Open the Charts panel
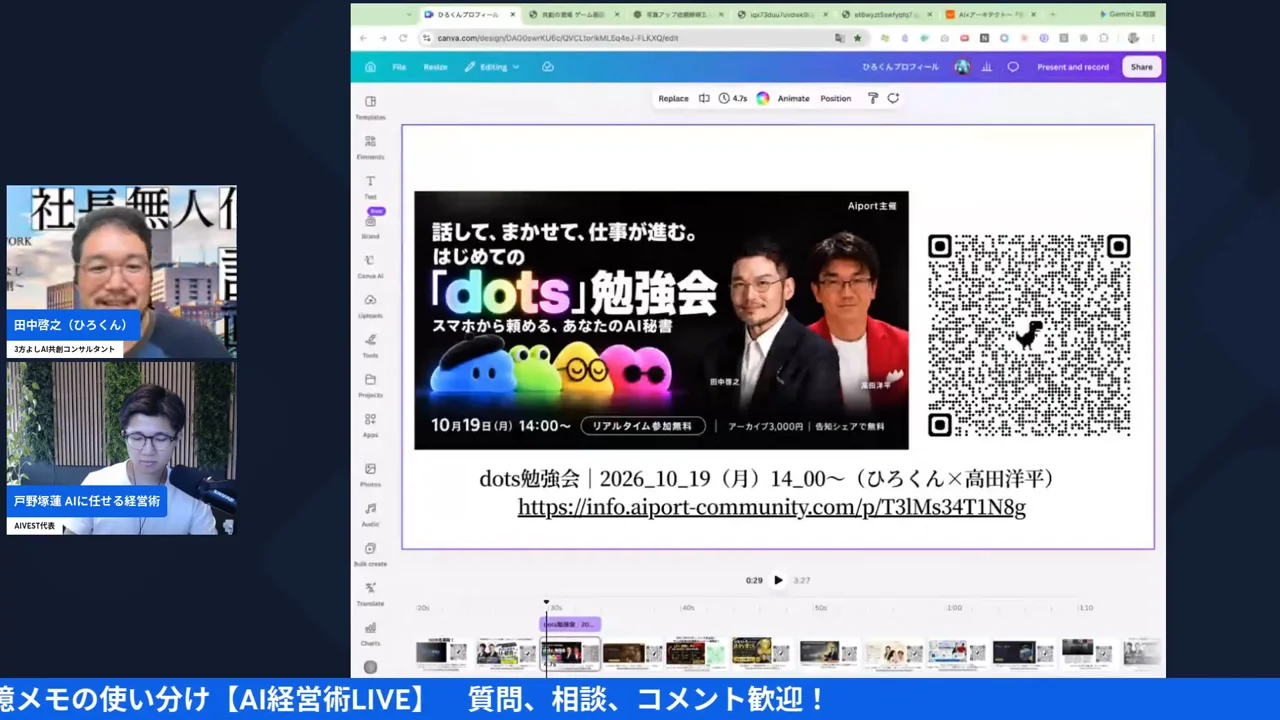 pyautogui.click(x=370, y=633)
